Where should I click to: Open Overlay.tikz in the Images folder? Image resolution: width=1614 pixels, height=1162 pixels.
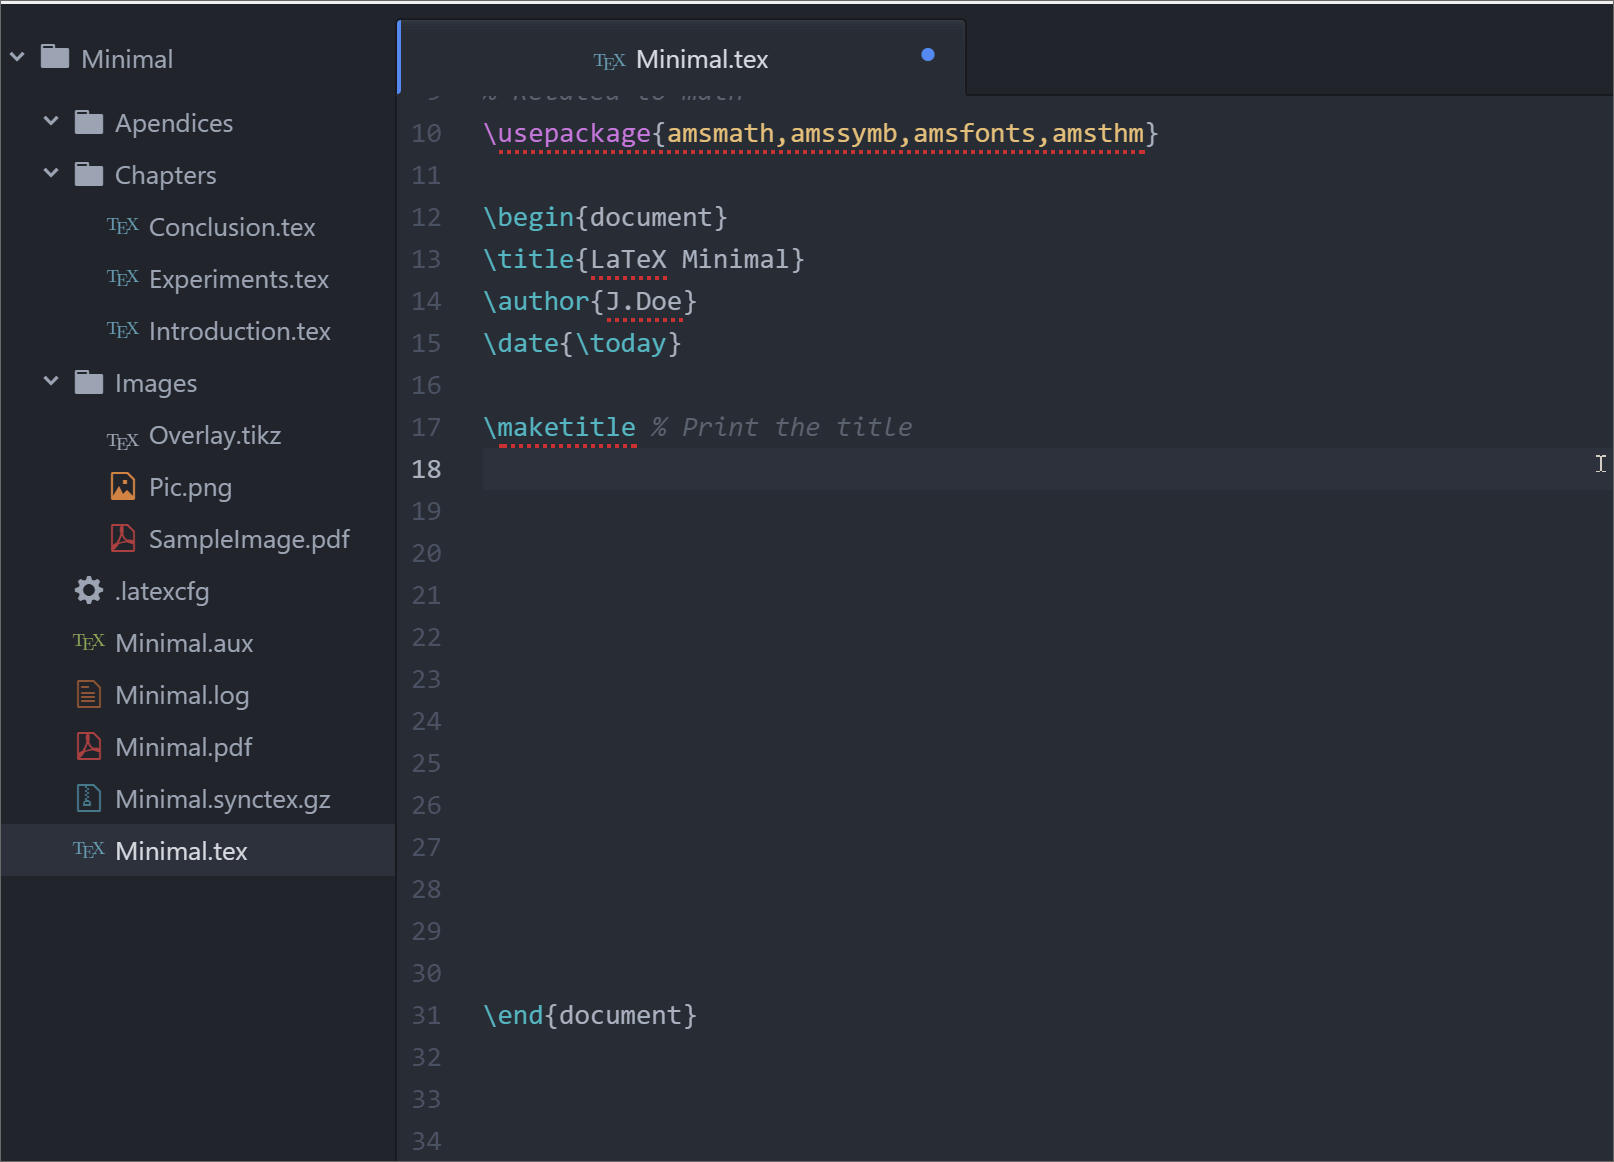tap(215, 435)
